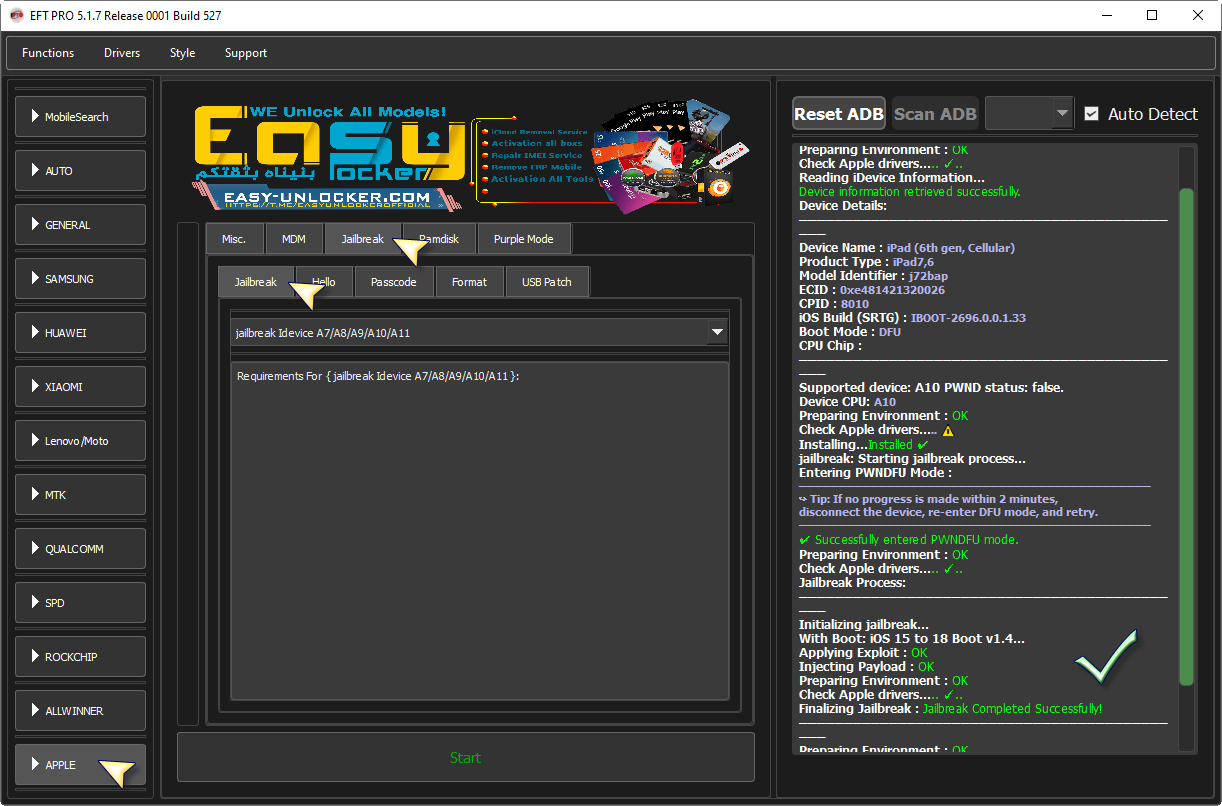Viewport: 1222px width, 806px height.
Task: Expand the ROCKCHIP section
Action: pos(81,657)
